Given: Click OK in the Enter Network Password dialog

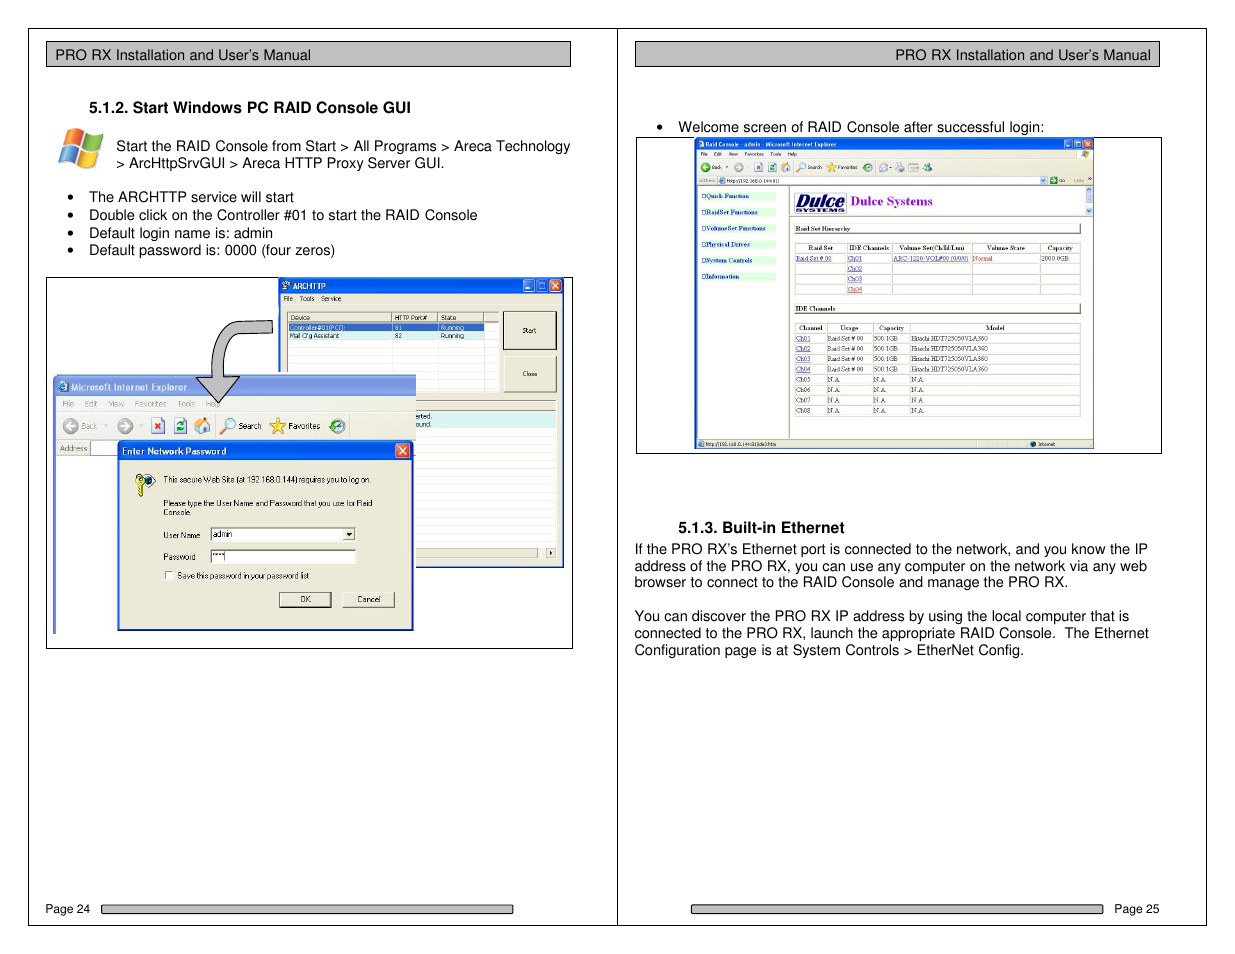Looking at the screenshot, I should [x=305, y=599].
